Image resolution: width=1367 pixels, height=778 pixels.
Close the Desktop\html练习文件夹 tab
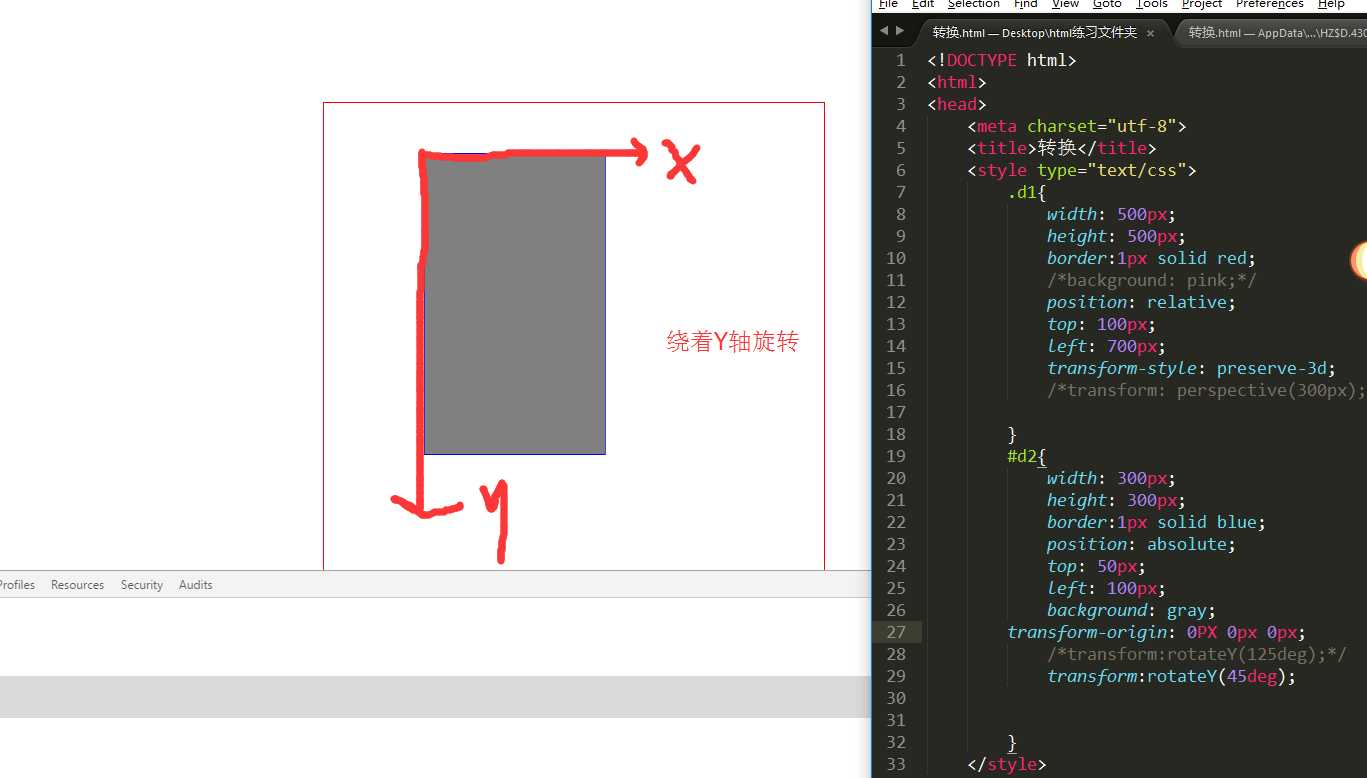pyautogui.click(x=1150, y=33)
